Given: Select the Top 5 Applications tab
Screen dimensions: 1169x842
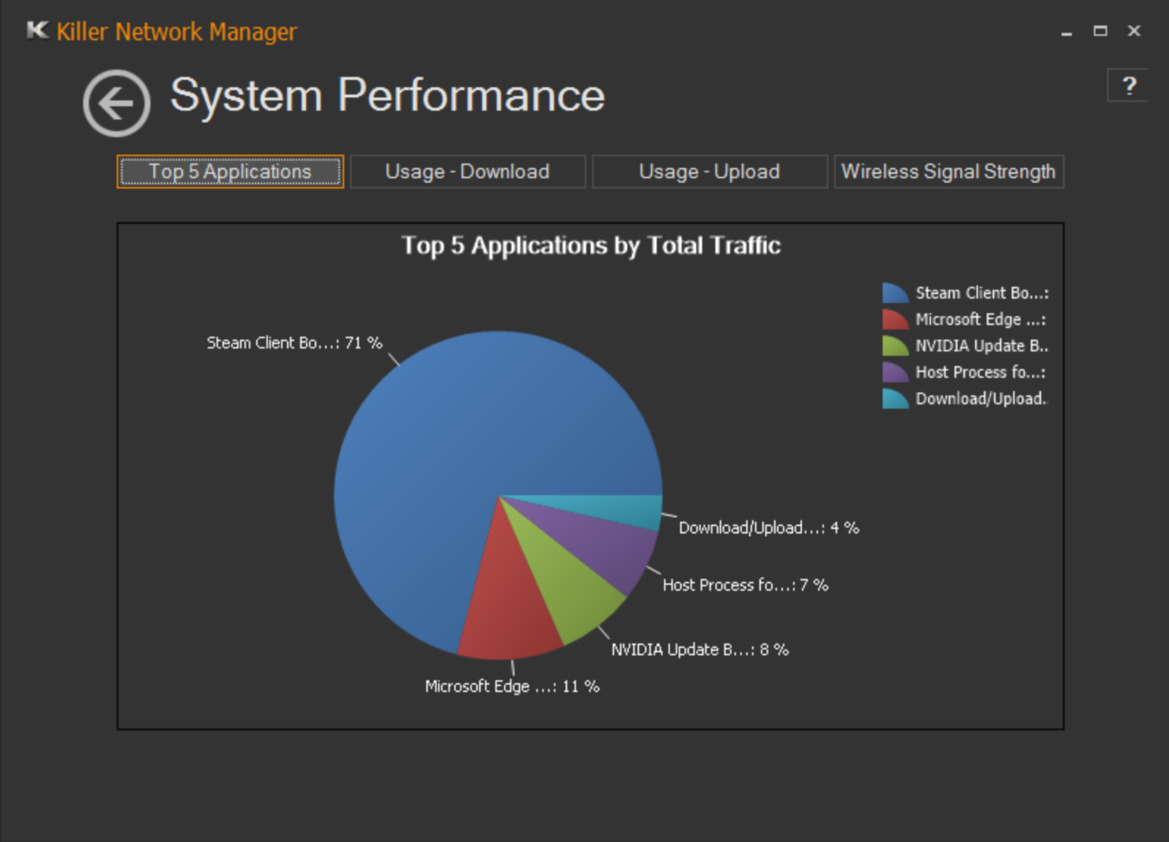Looking at the screenshot, I should click(230, 172).
